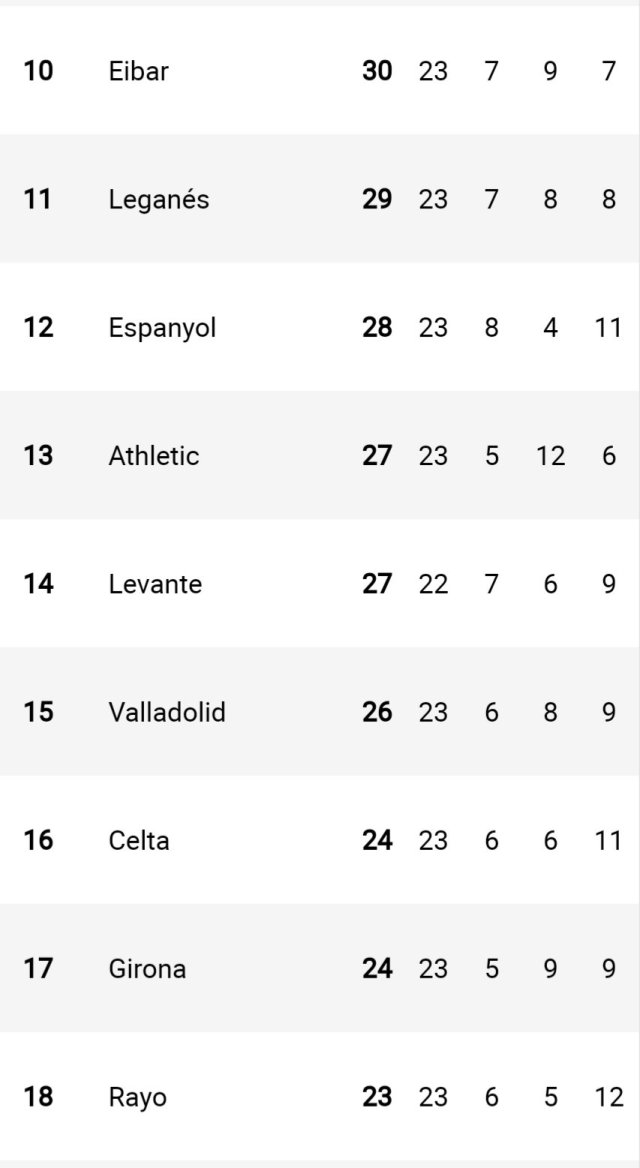The image size is (640, 1168).
Task: Open the Eibar team link
Action: click(138, 71)
